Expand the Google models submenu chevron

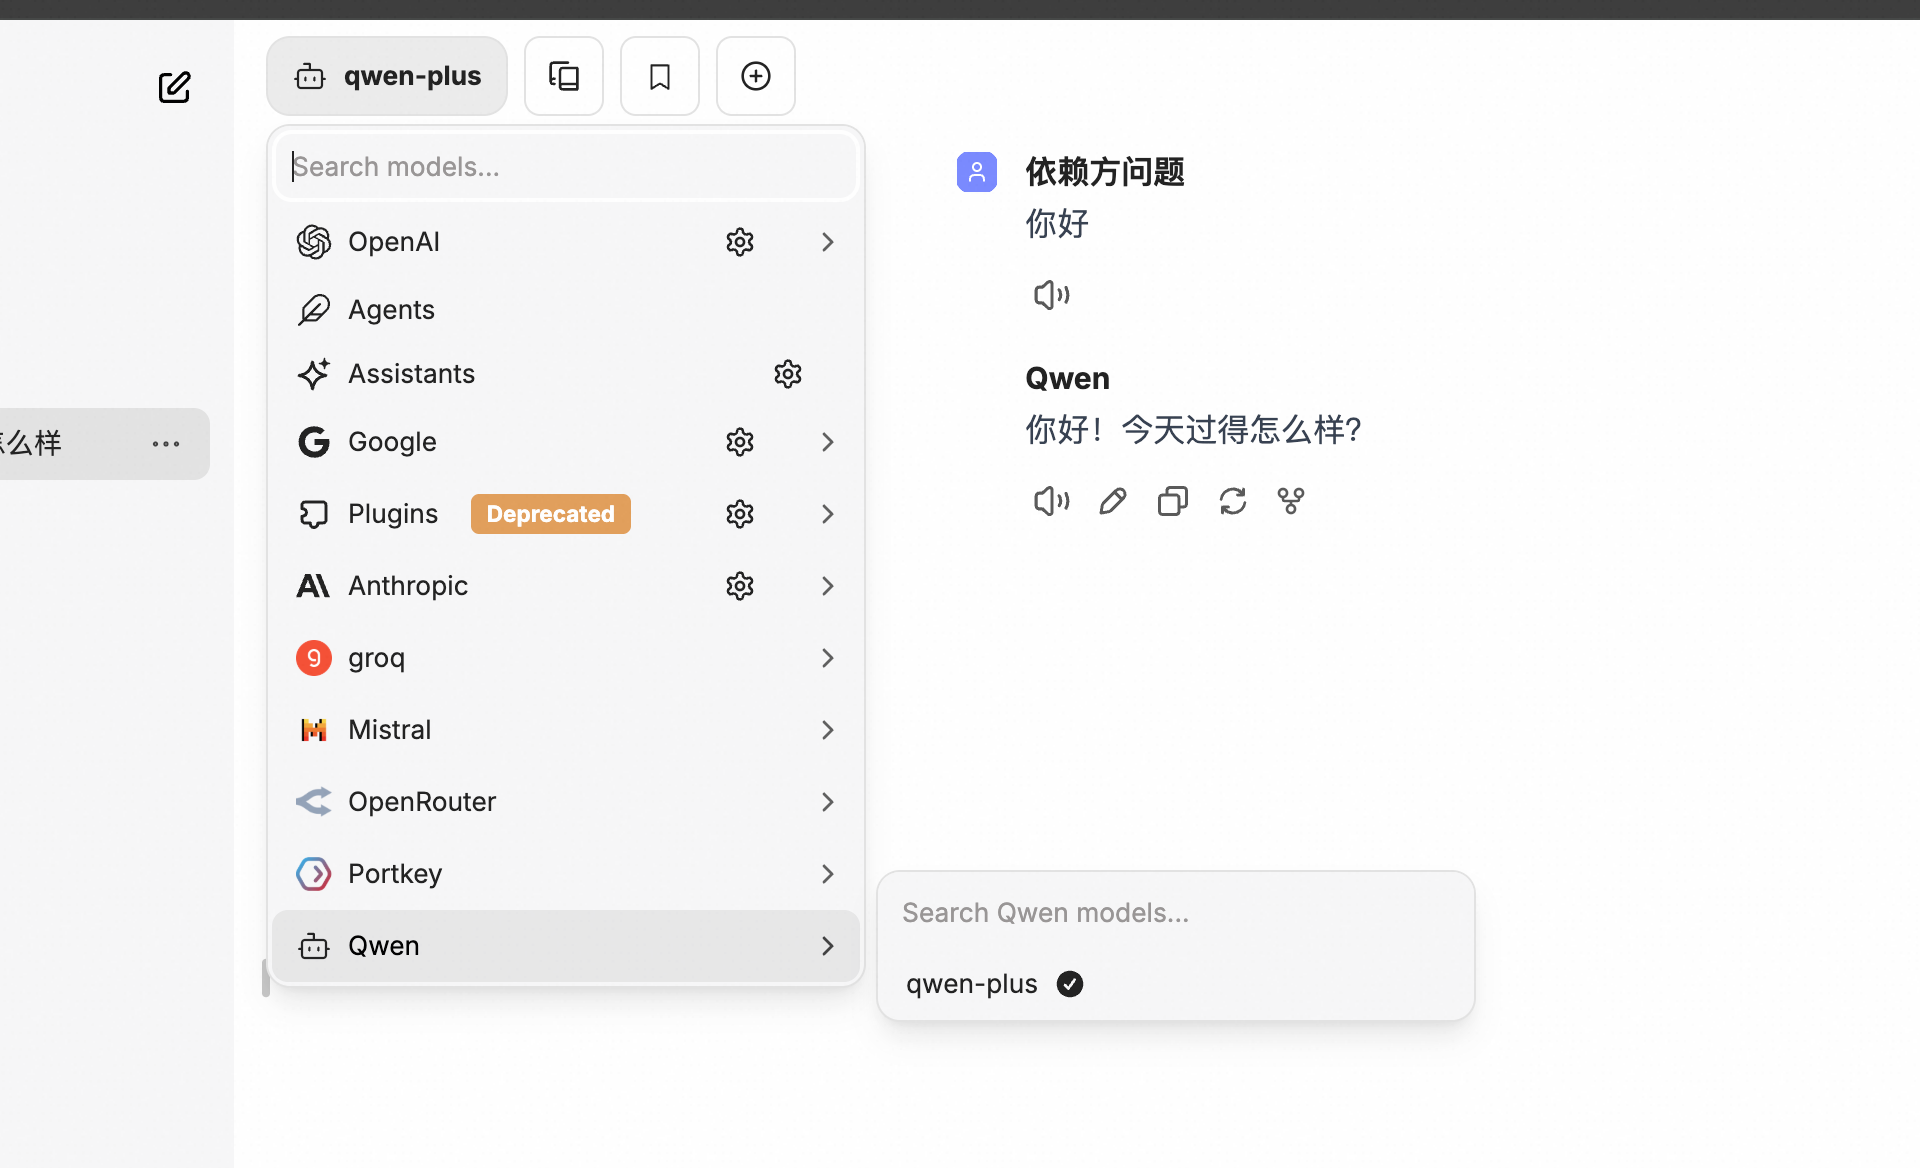(x=827, y=442)
